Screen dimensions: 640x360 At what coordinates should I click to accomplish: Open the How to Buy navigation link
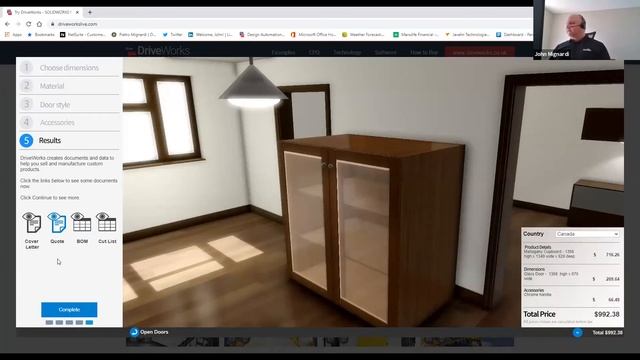coord(424,52)
